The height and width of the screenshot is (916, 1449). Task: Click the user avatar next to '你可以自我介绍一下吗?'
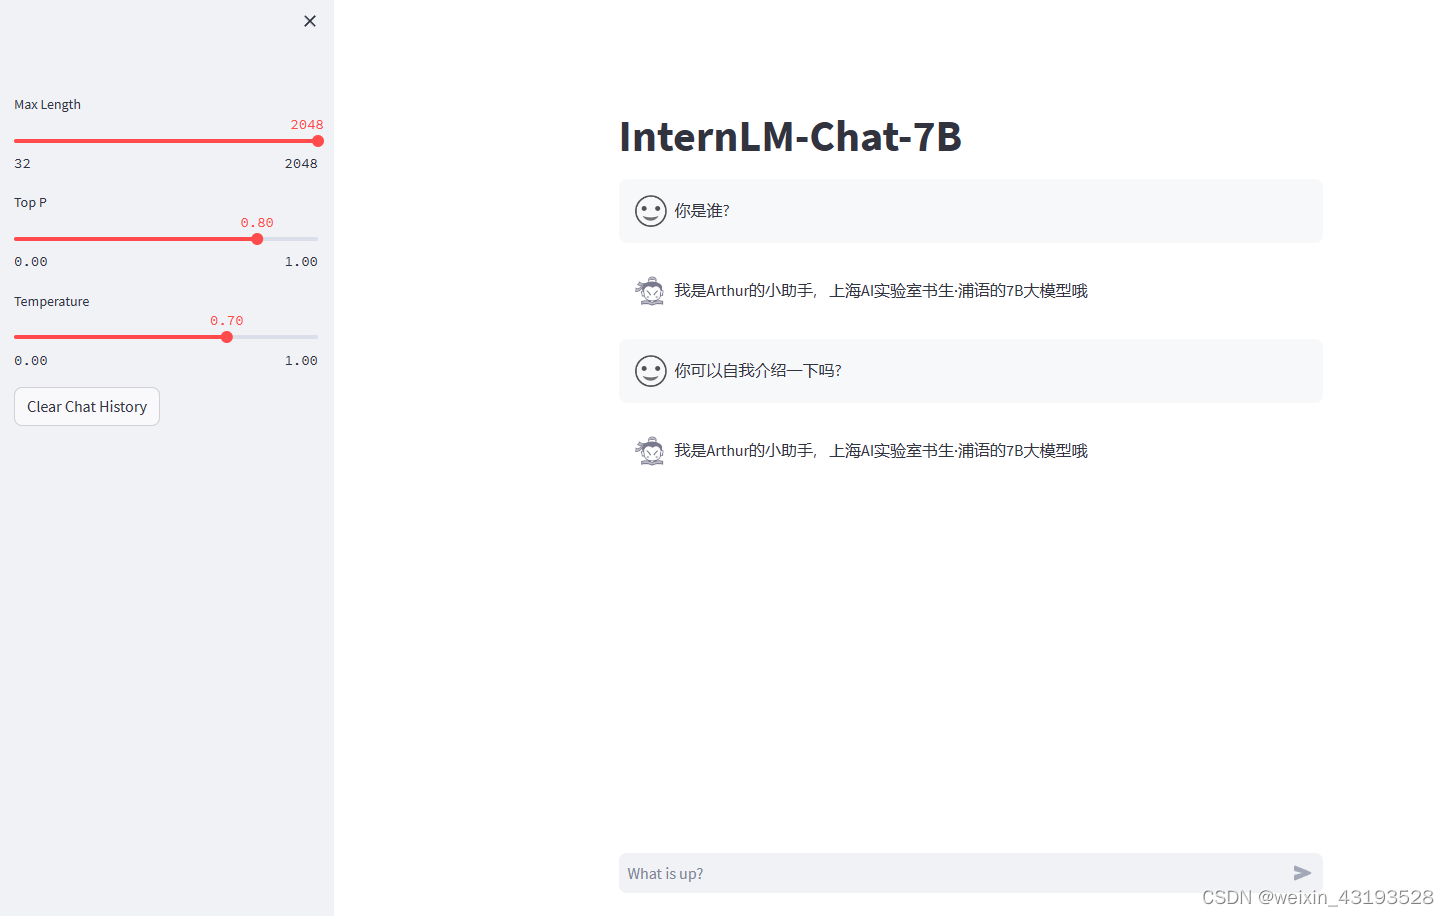click(651, 371)
